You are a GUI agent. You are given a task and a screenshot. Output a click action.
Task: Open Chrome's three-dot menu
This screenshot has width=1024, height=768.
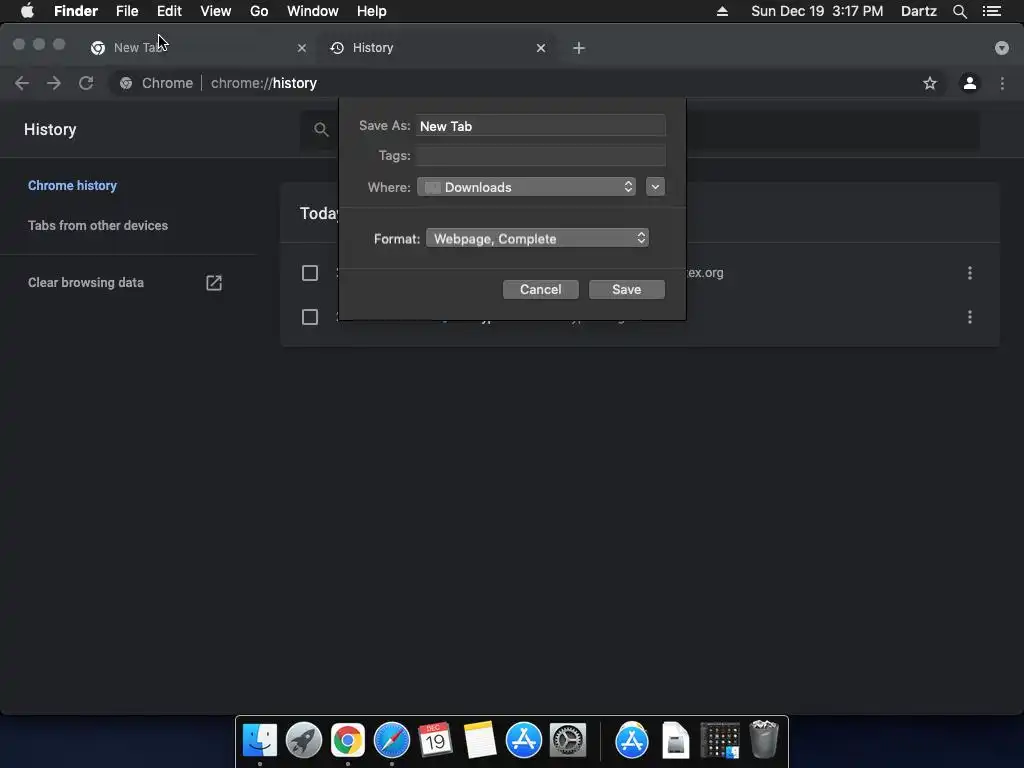pos(1002,83)
